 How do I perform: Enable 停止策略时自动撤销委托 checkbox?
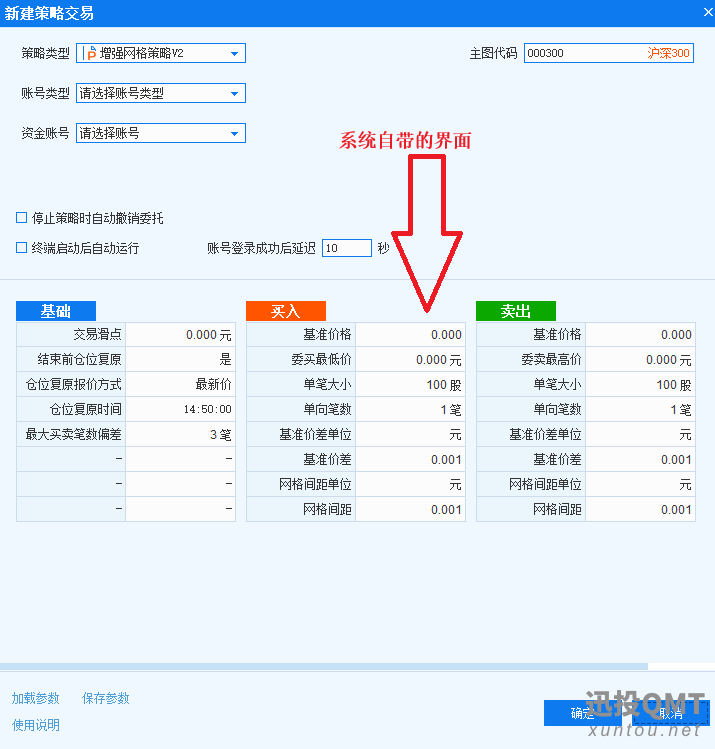[21, 218]
